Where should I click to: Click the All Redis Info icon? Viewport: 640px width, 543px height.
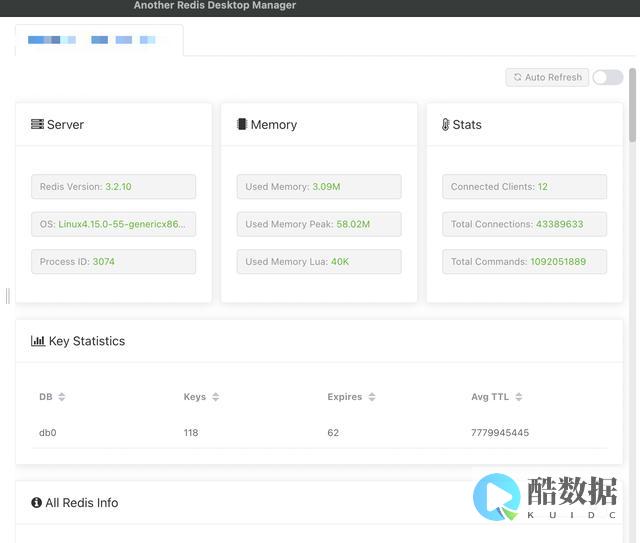coord(36,503)
